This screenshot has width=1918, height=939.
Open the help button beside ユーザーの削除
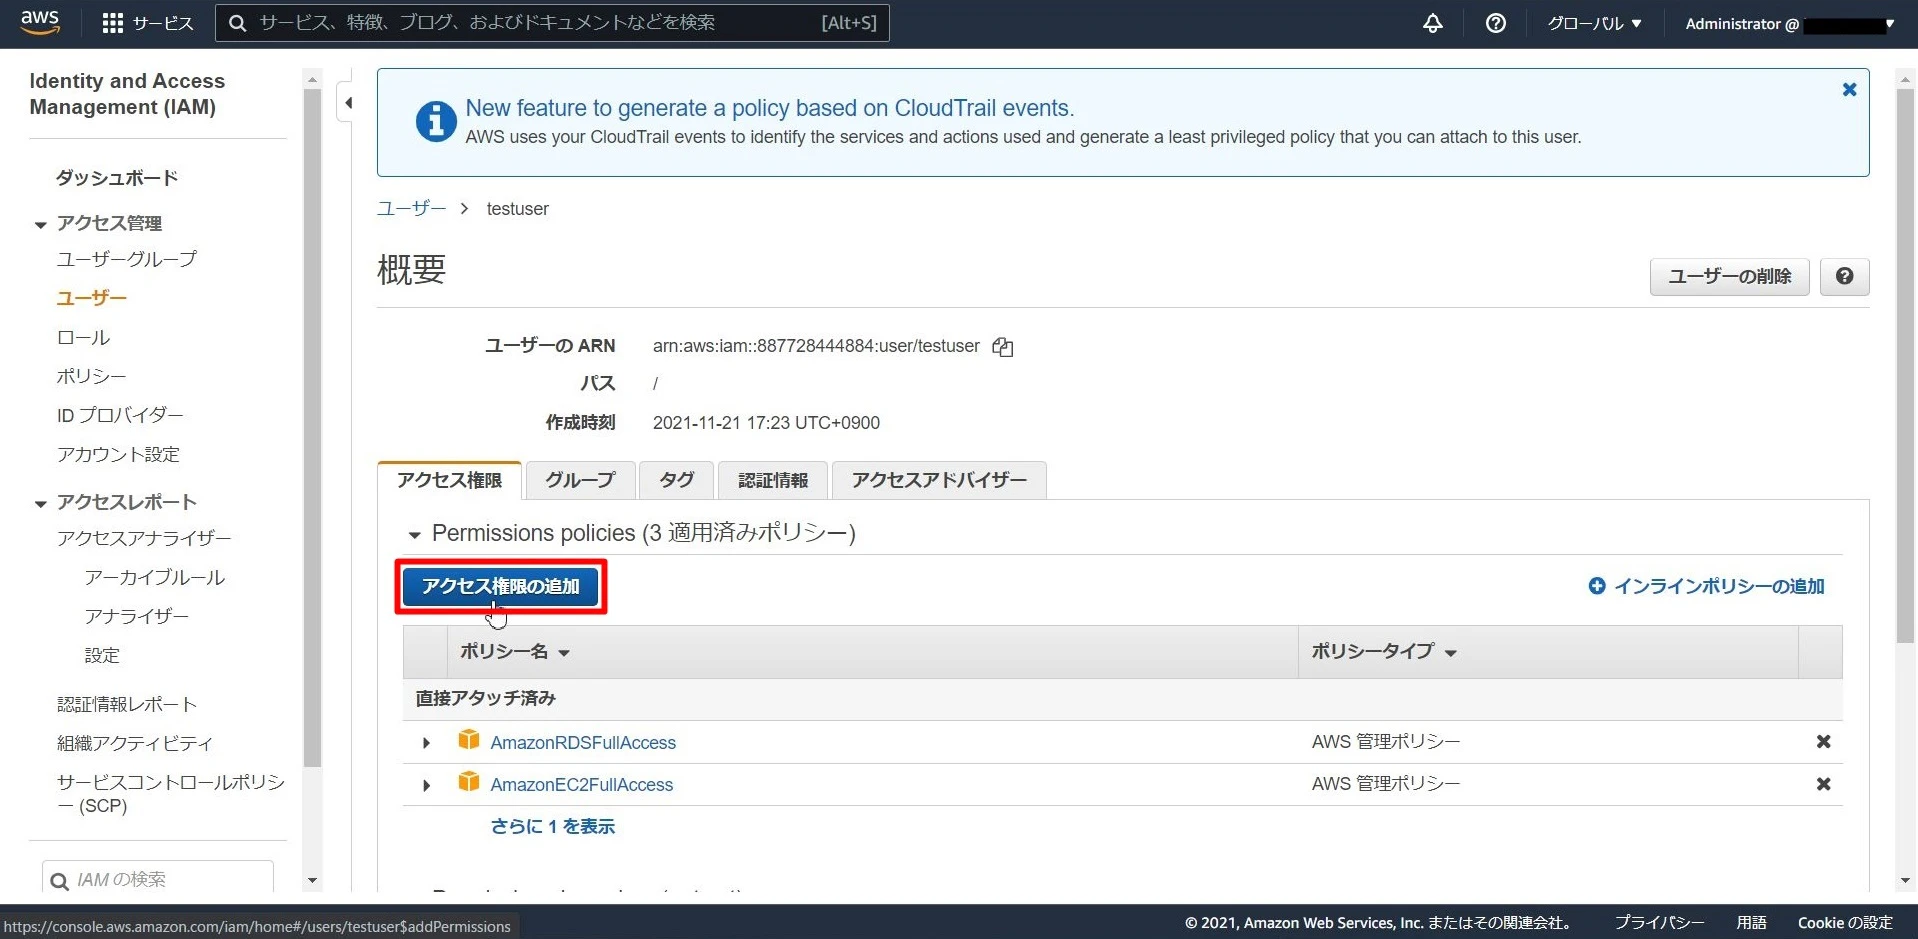pyautogui.click(x=1845, y=276)
